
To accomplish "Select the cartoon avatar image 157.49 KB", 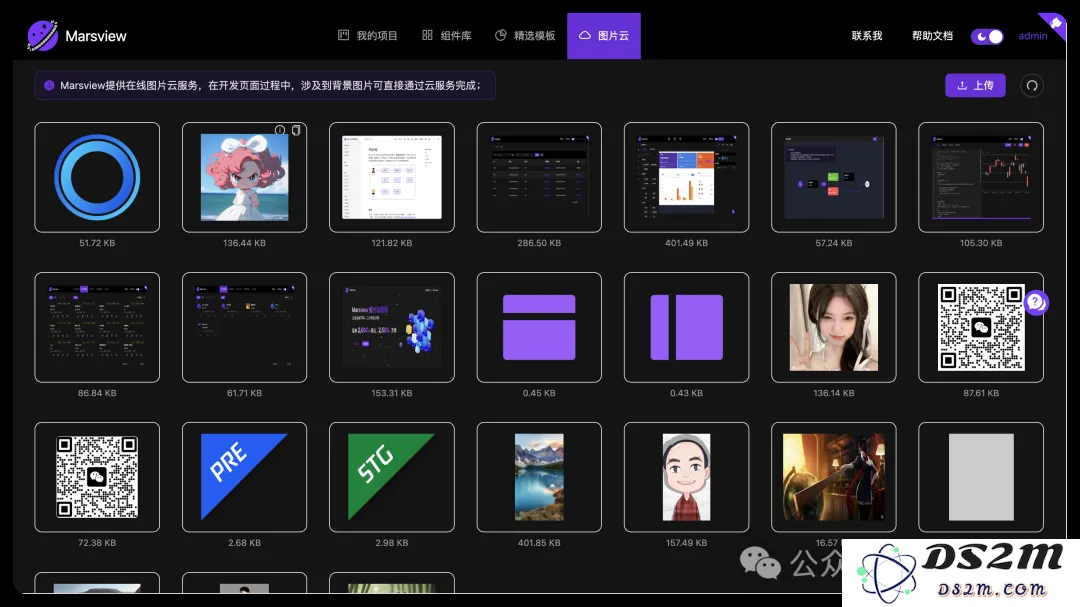I will (687, 477).
